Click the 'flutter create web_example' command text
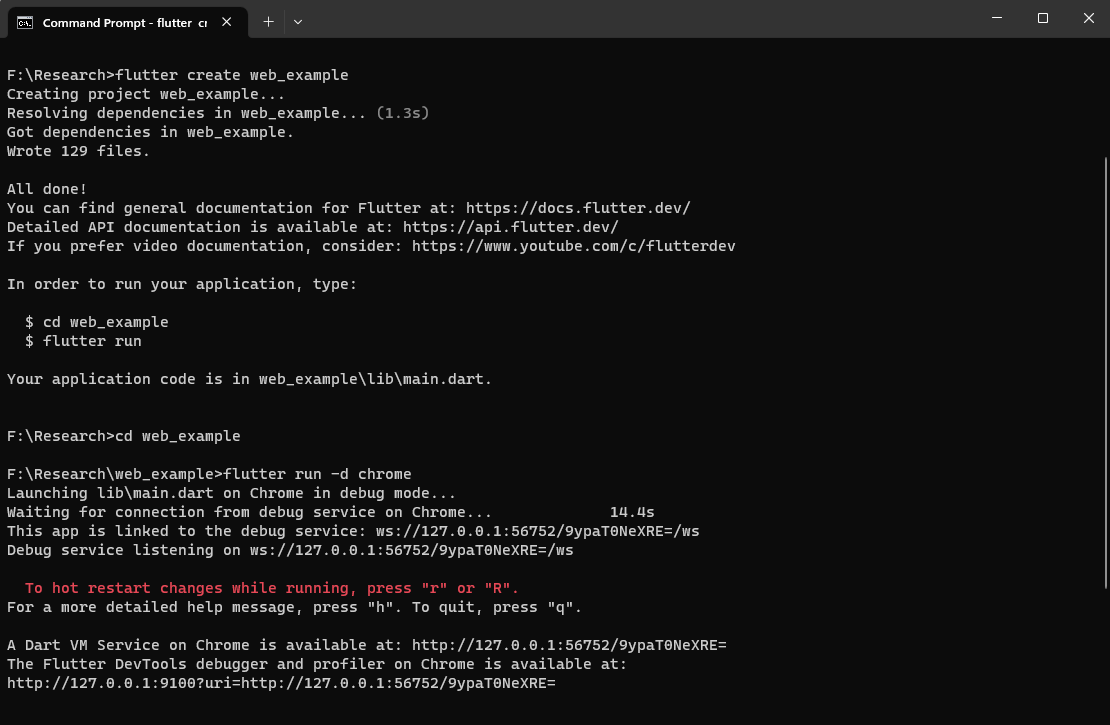 point(232,75)
